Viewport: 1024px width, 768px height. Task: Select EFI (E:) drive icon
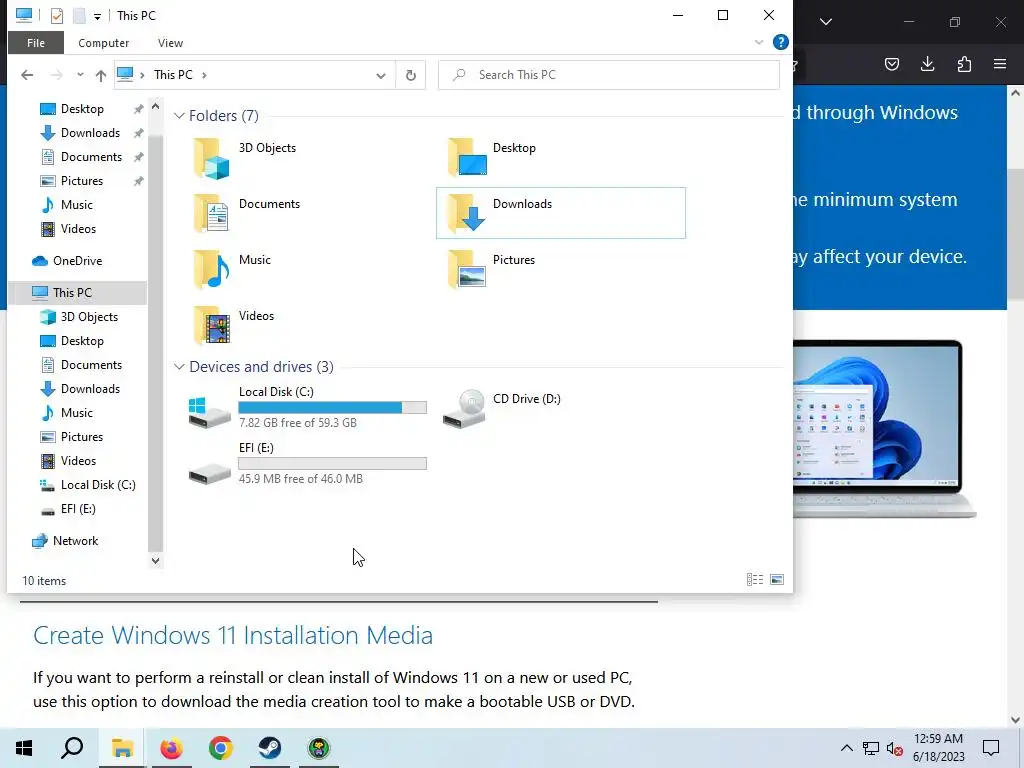click(209, 474)
